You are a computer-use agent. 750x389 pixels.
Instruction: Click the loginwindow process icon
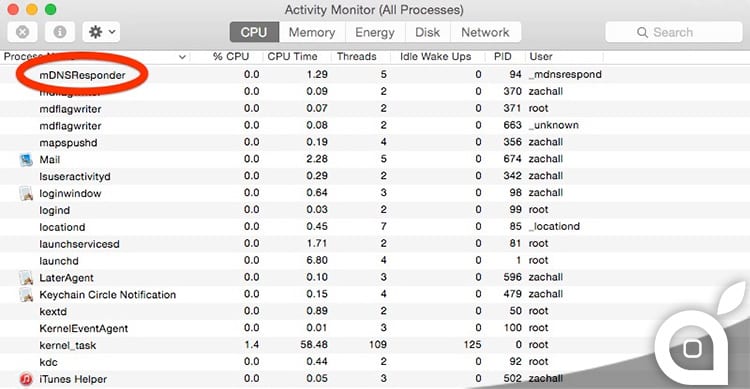tap(26, 193)
